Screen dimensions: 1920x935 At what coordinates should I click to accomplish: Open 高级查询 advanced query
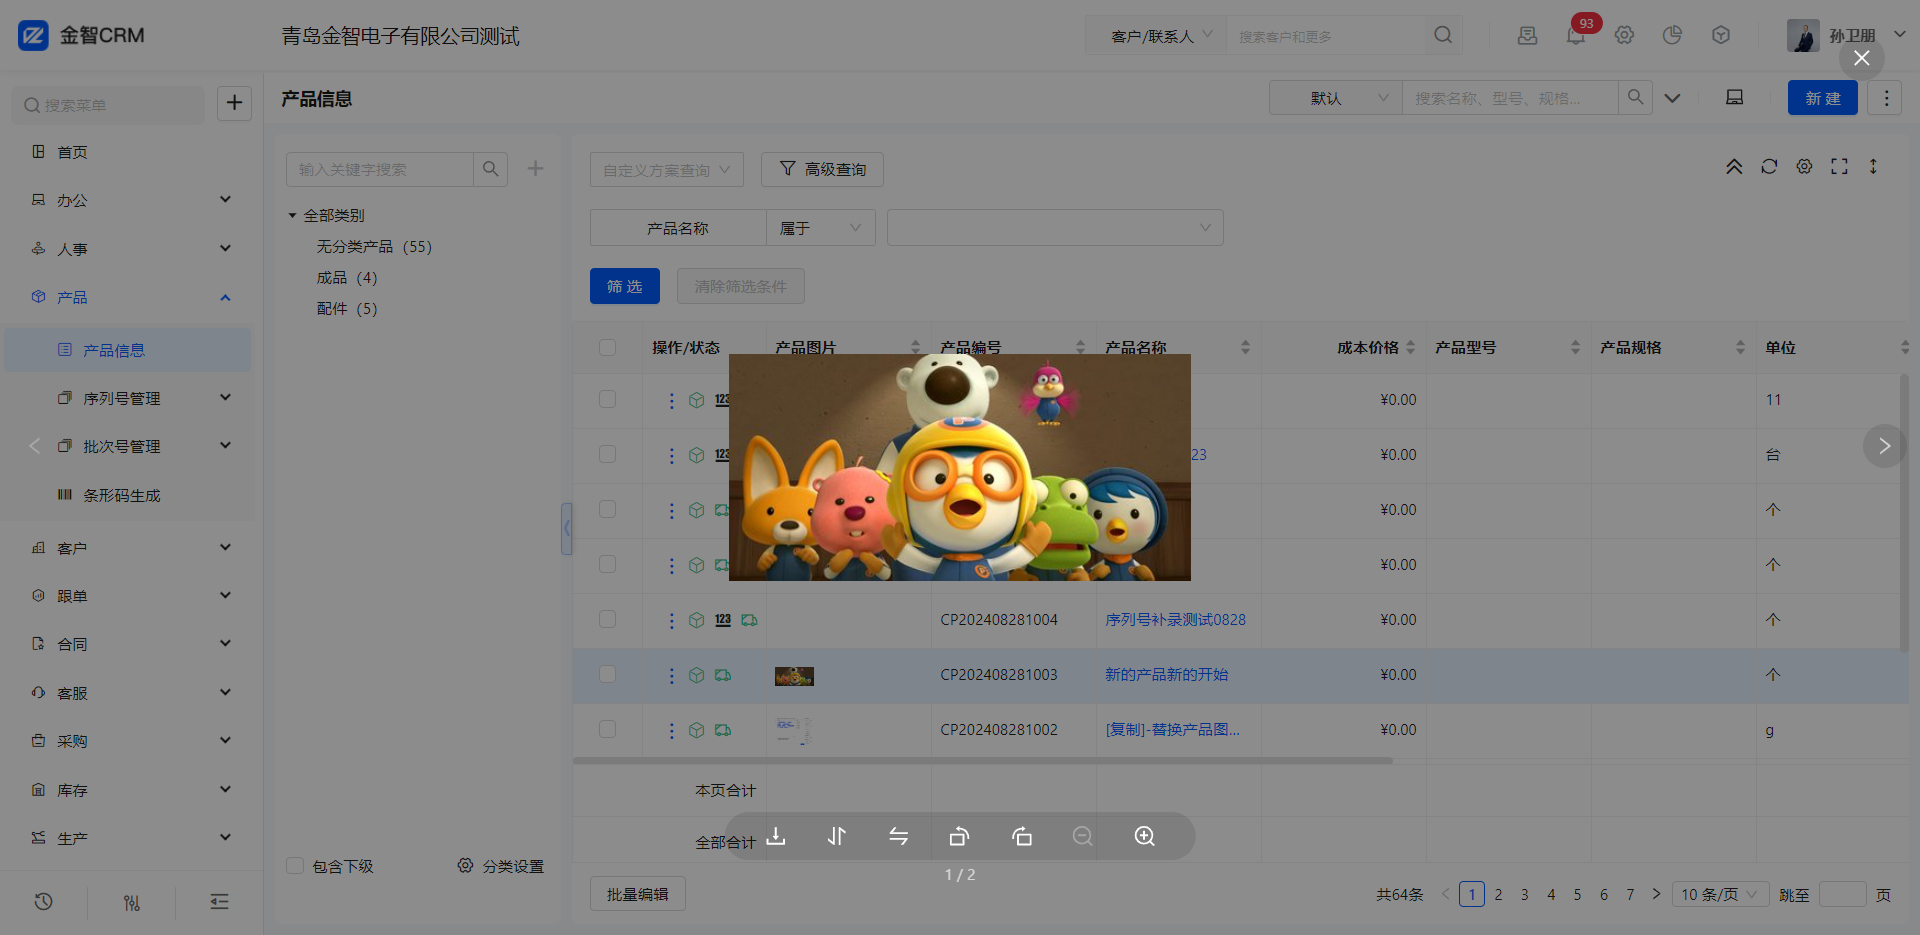pos(822,169)
